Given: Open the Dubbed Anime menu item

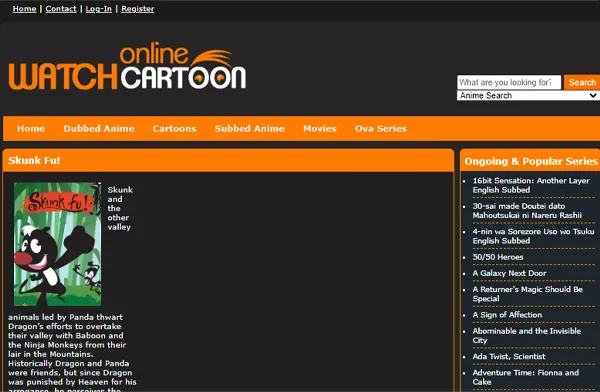Looking at the screenshot, I should pos(99,129).
